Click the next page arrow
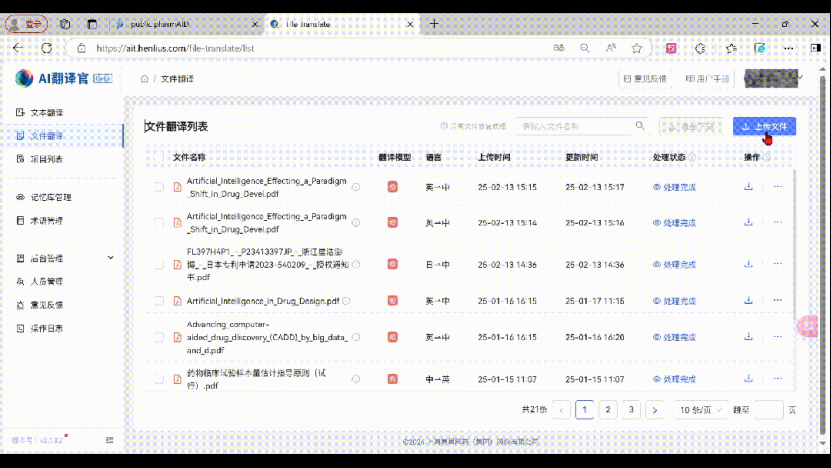This screenshot has height=468, width=831. pyautogui.click(x=655, y=410)
